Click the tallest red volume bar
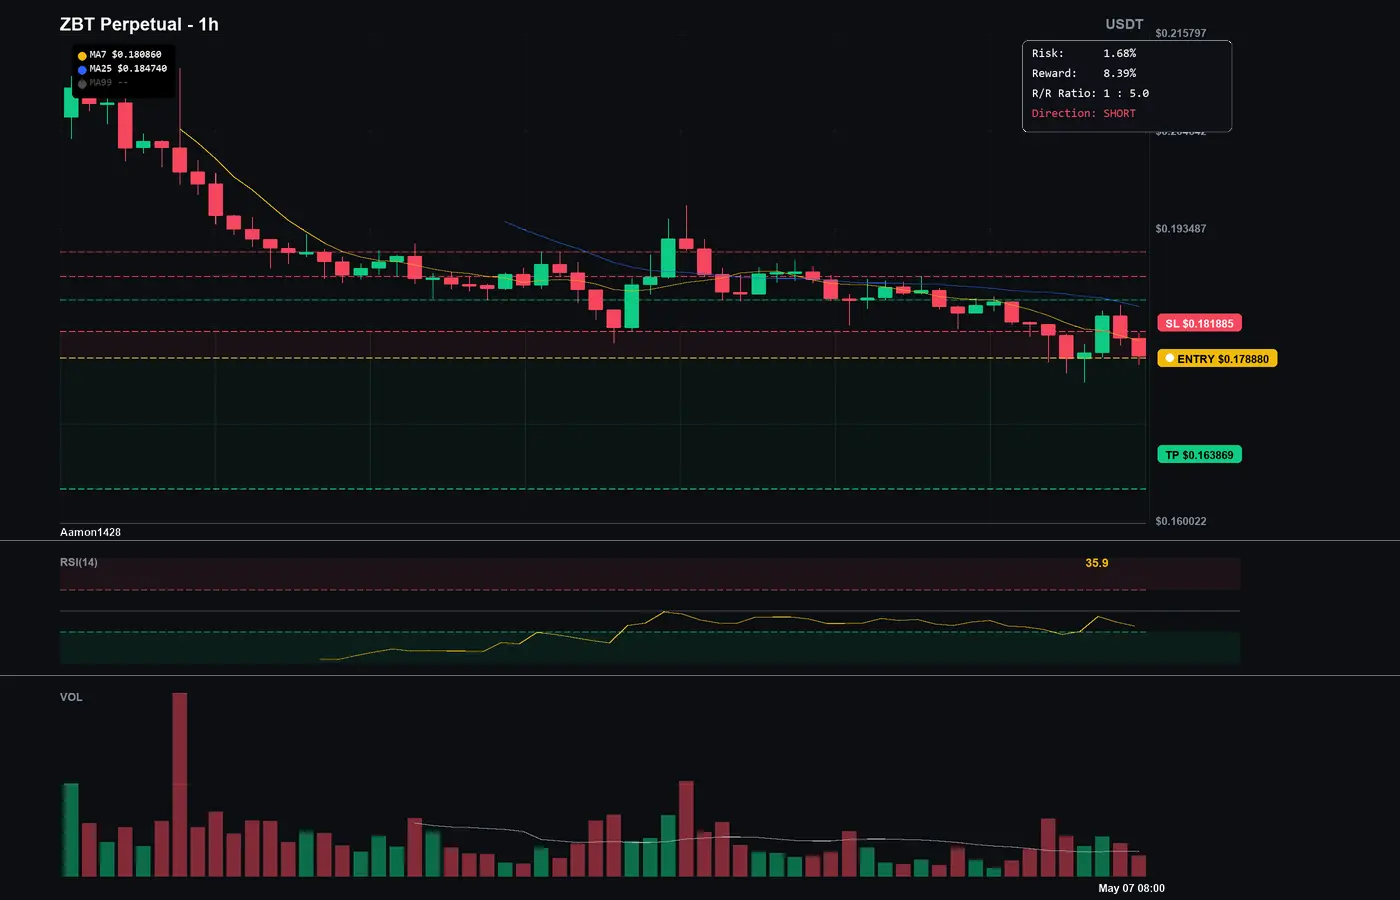1400x900 pixels. [180, 785]
